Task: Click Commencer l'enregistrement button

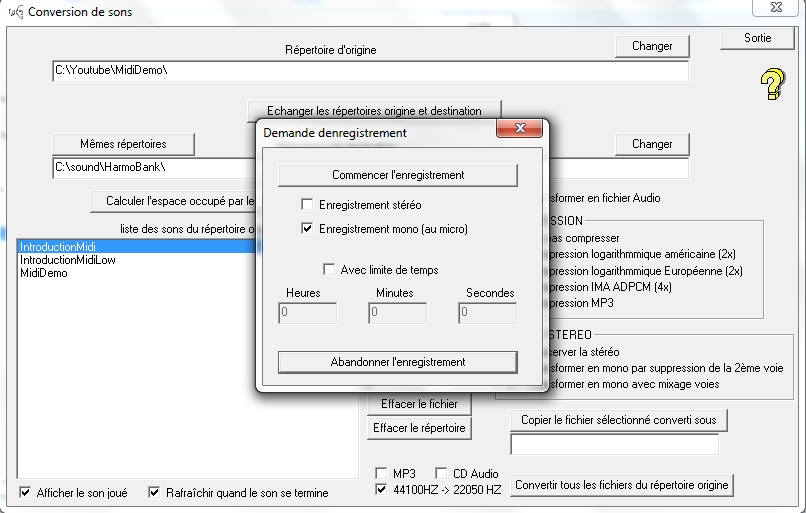Action: (x=397, y=175)
